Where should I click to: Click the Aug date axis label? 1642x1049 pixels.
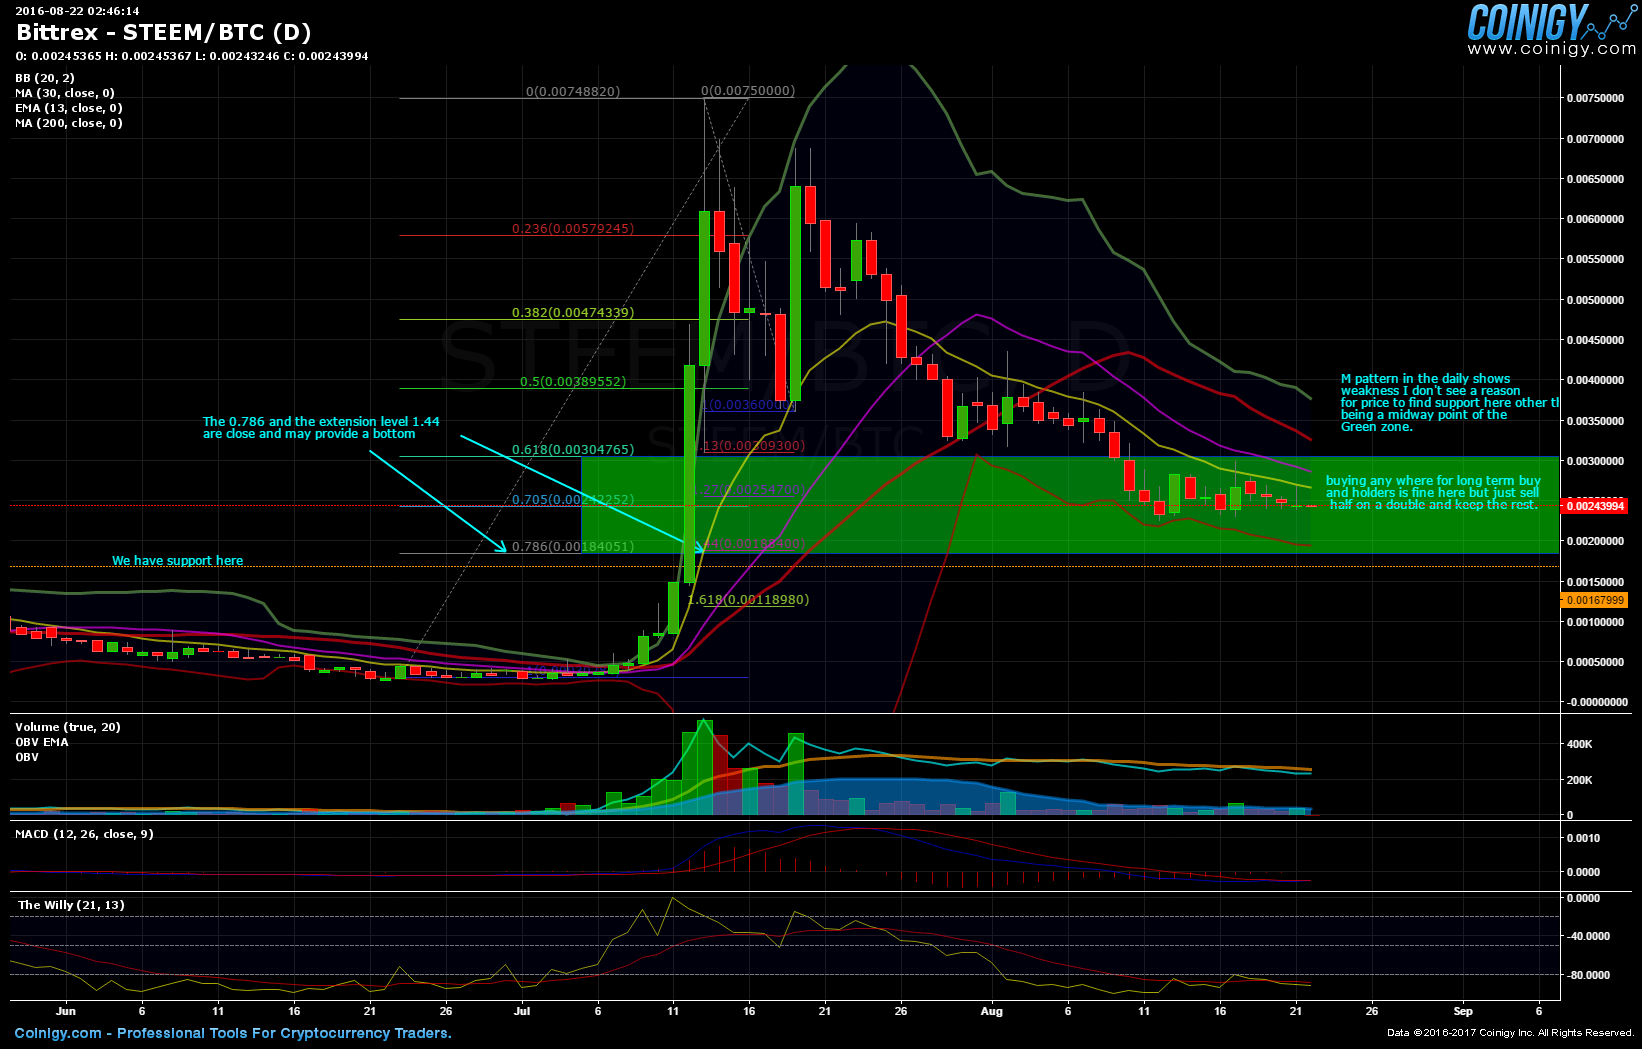[991, 1011]
